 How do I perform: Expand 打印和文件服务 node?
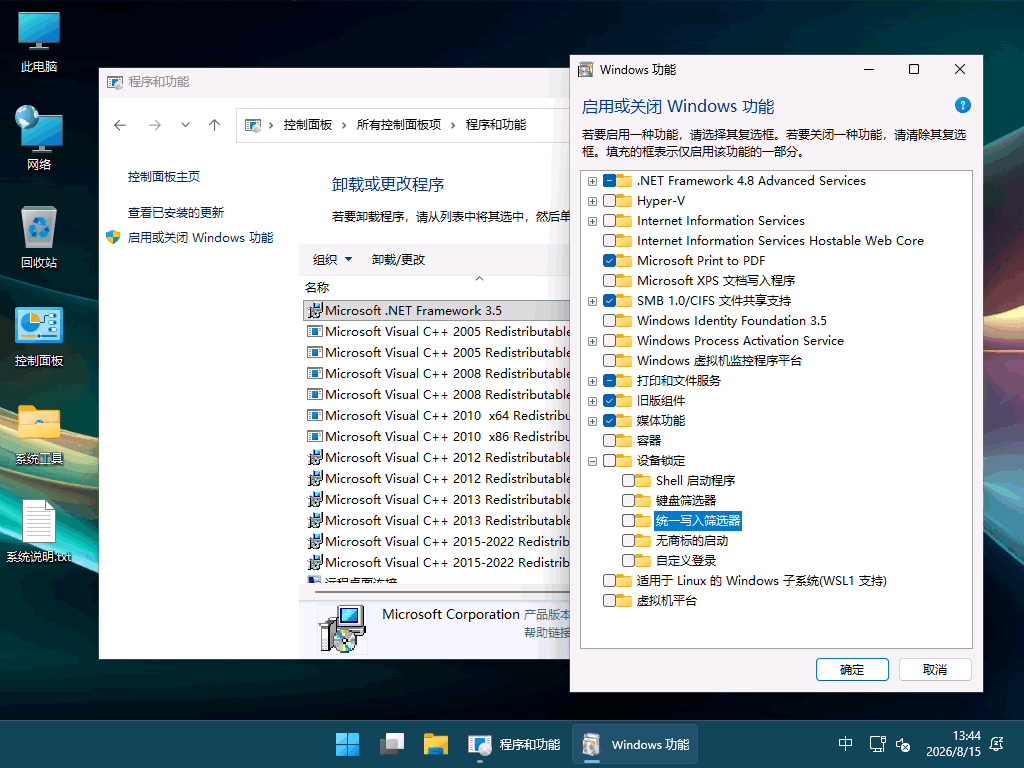[592, 381]
